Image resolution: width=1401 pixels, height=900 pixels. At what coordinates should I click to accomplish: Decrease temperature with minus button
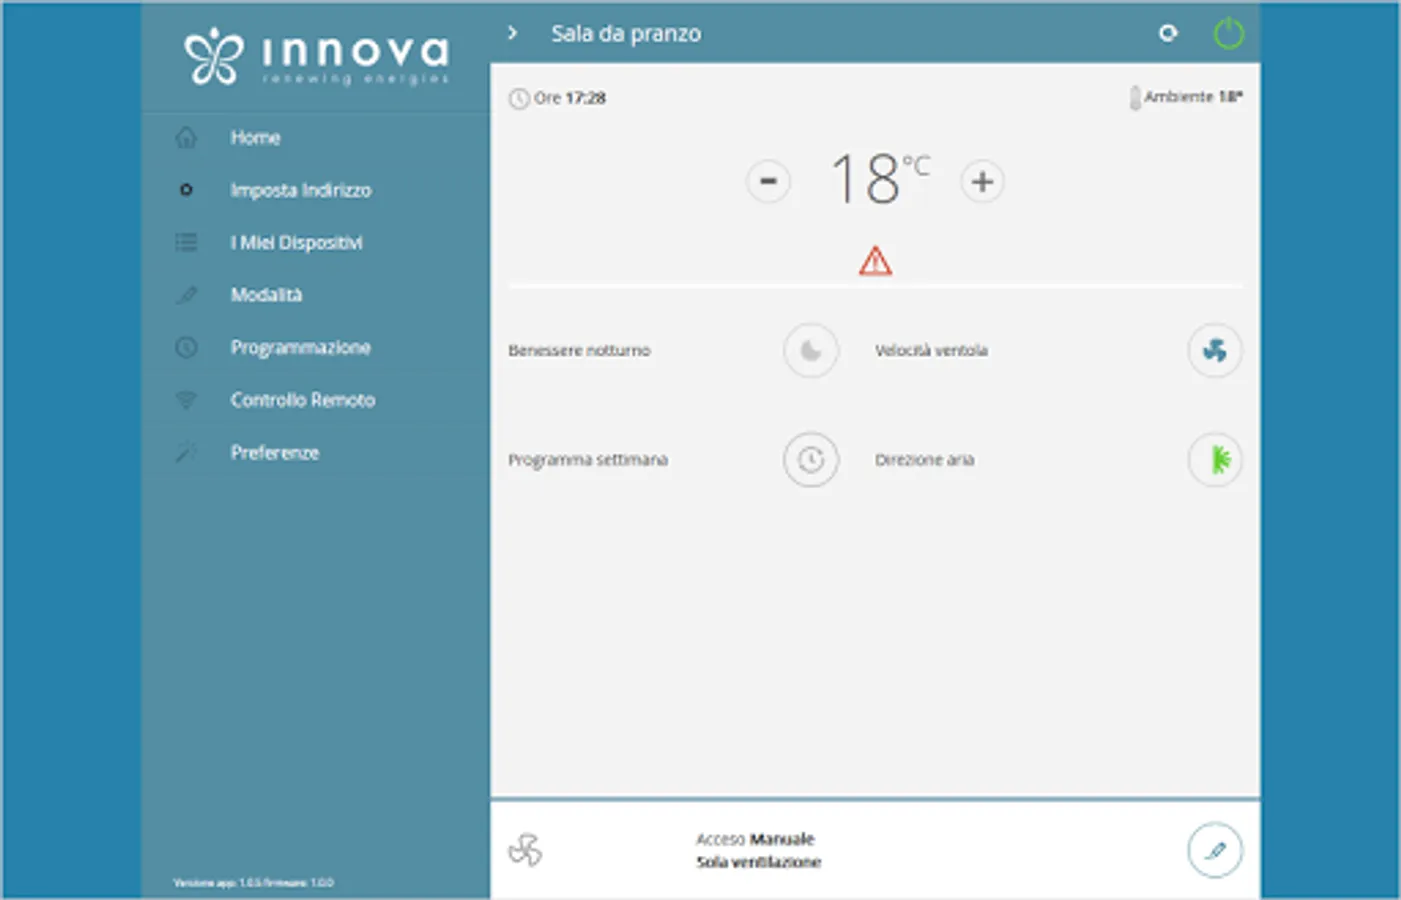click(768, 181)
